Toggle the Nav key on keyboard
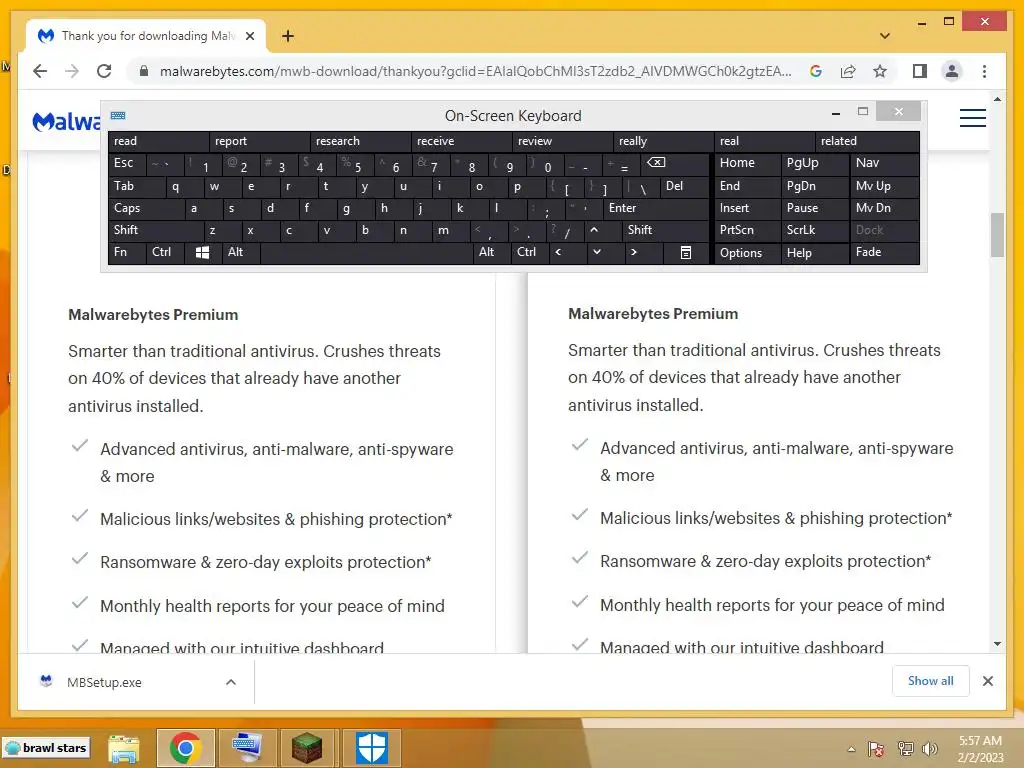 [x=884, y=163]
